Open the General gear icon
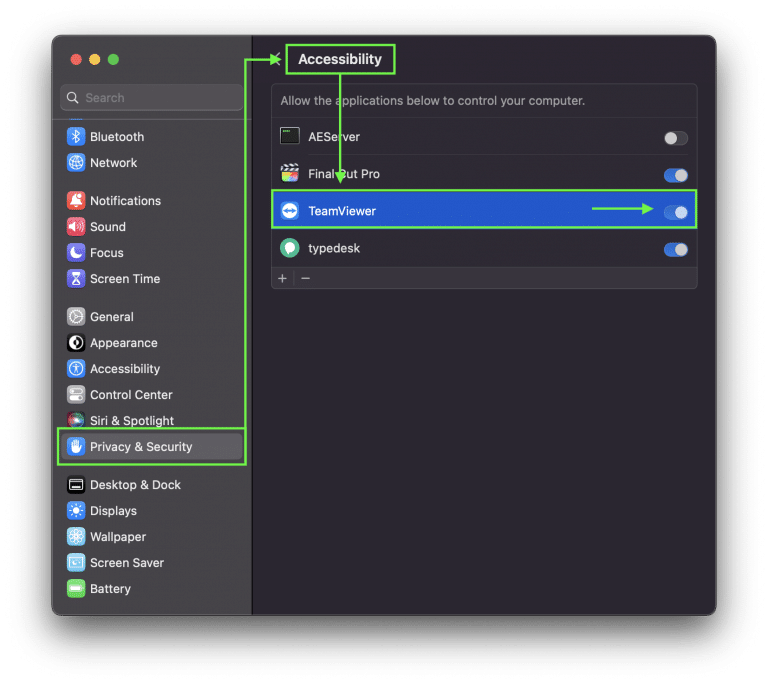This screenshot has width=768, height=684. pos(76,317)
